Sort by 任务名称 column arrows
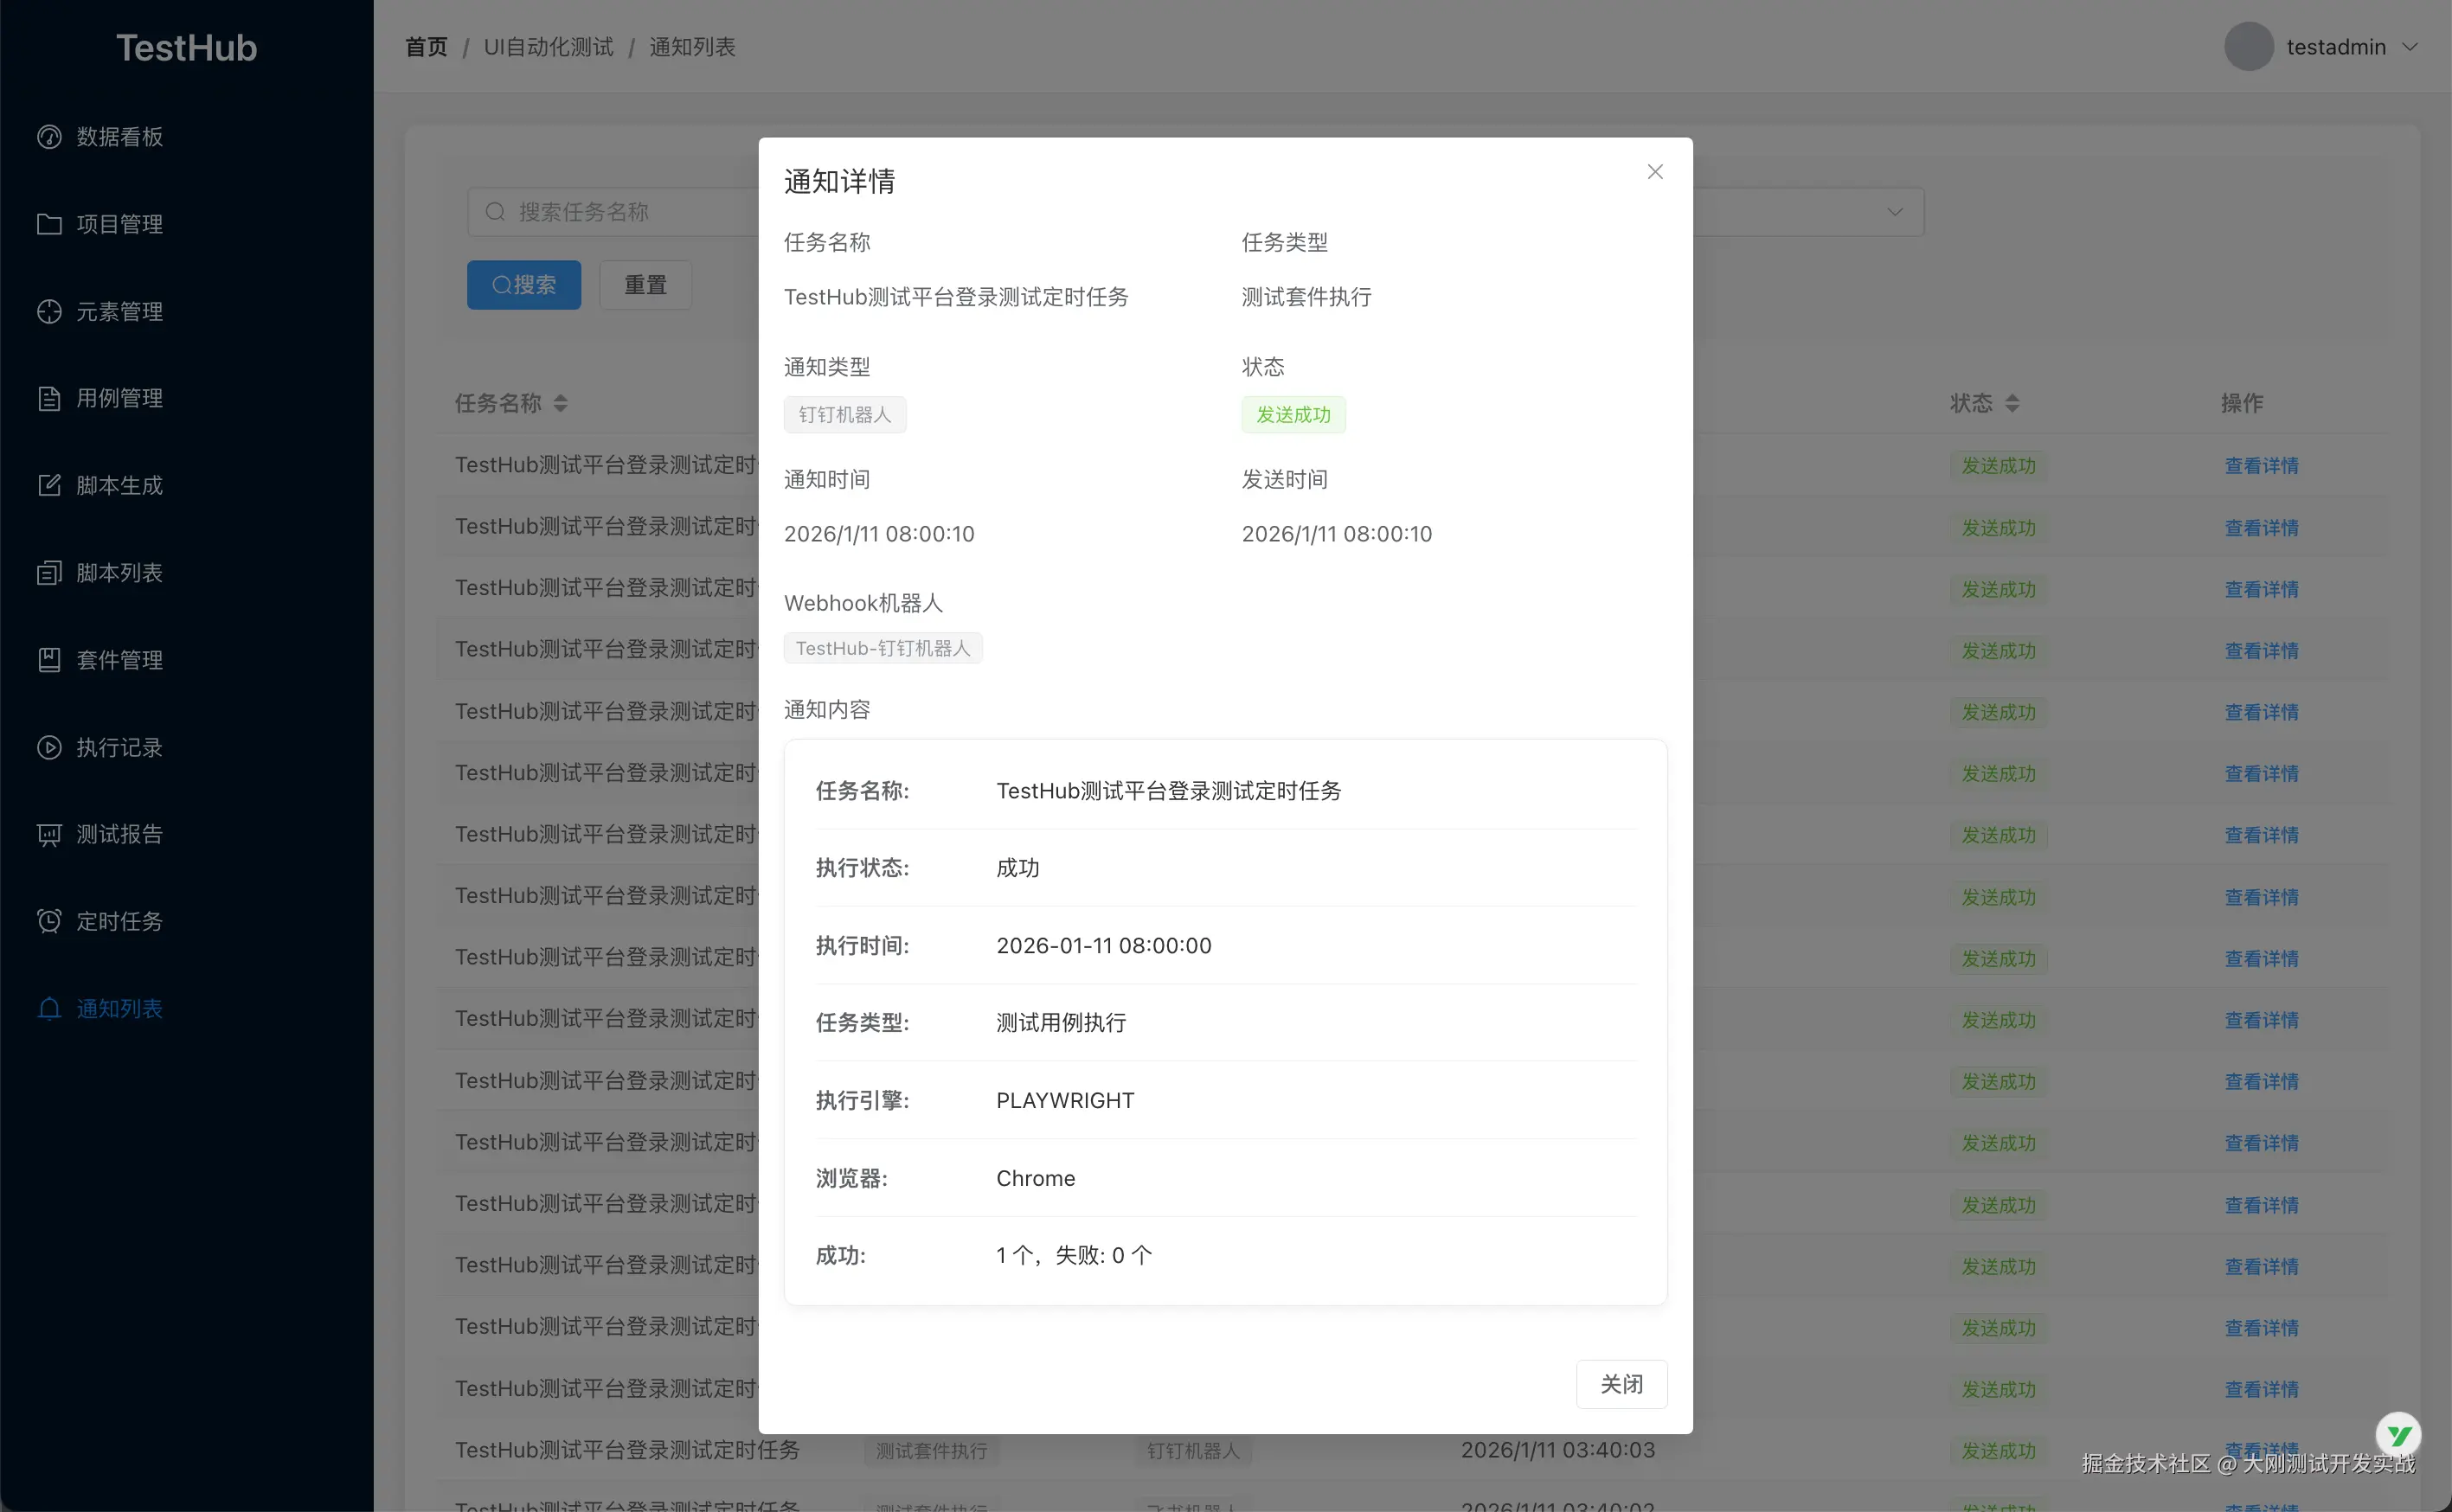 [x=561, y=403]
